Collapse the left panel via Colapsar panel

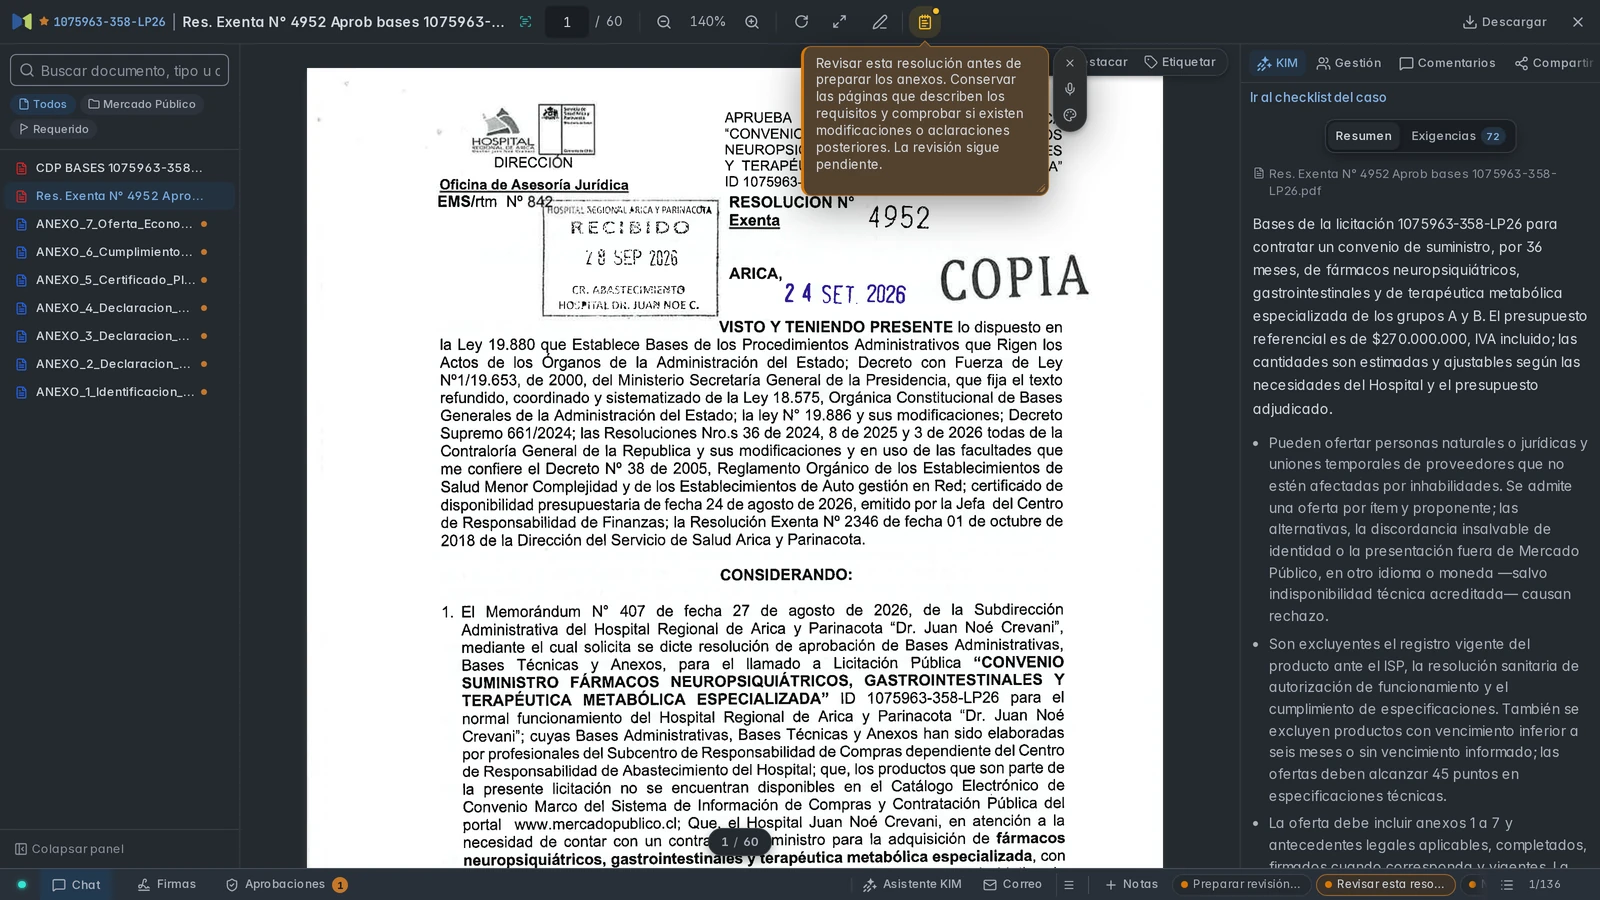pyautogui.click(x=70, y=849)
